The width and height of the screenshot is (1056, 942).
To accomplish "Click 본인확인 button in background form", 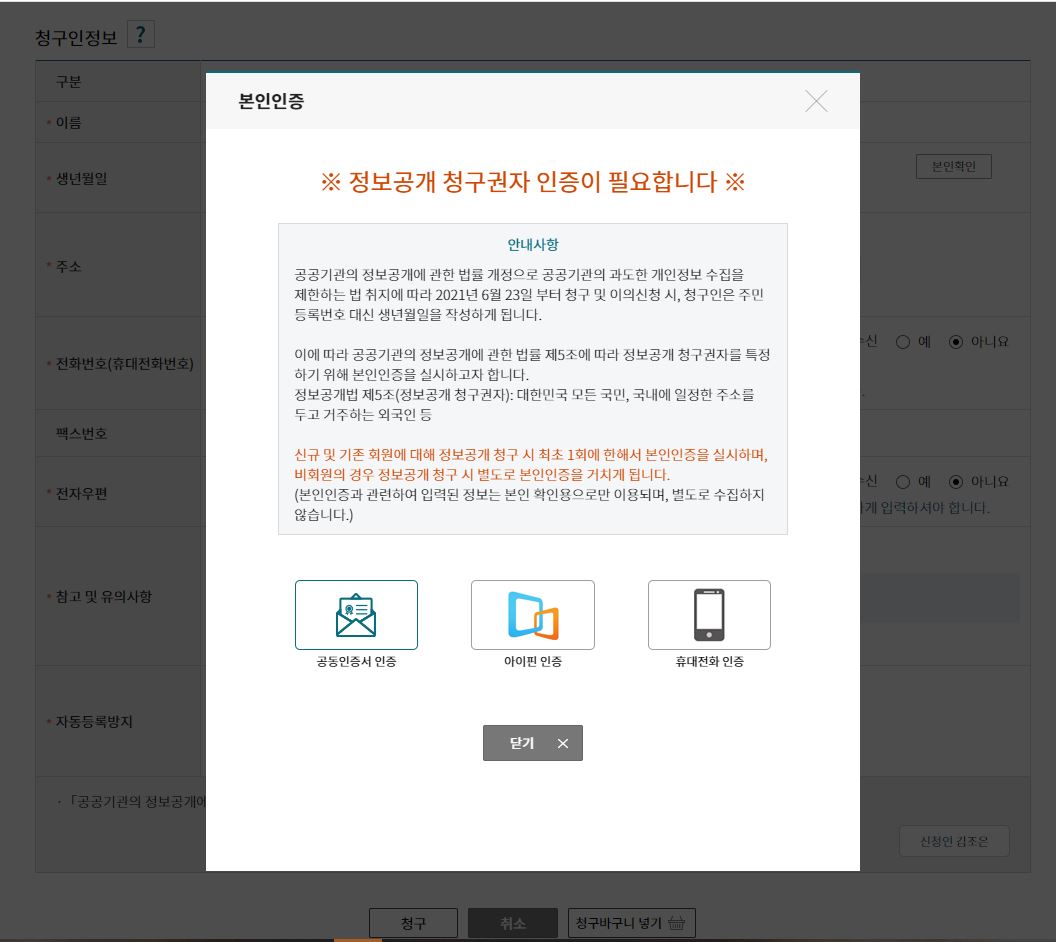I will (954, 166).
